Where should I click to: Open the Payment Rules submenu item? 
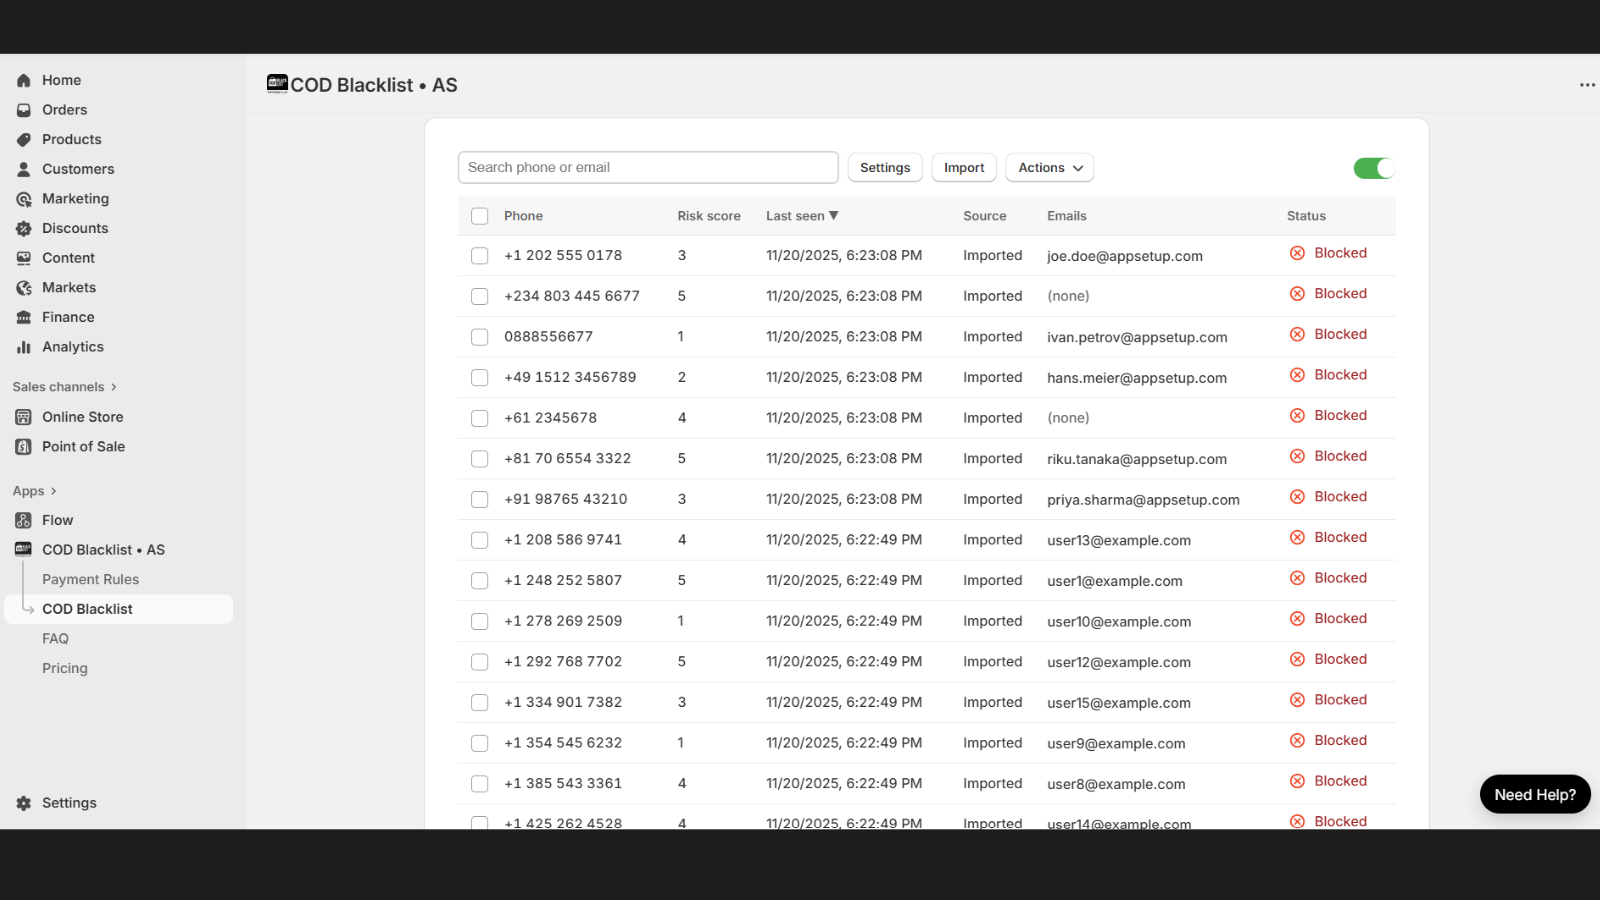[90, 580]
